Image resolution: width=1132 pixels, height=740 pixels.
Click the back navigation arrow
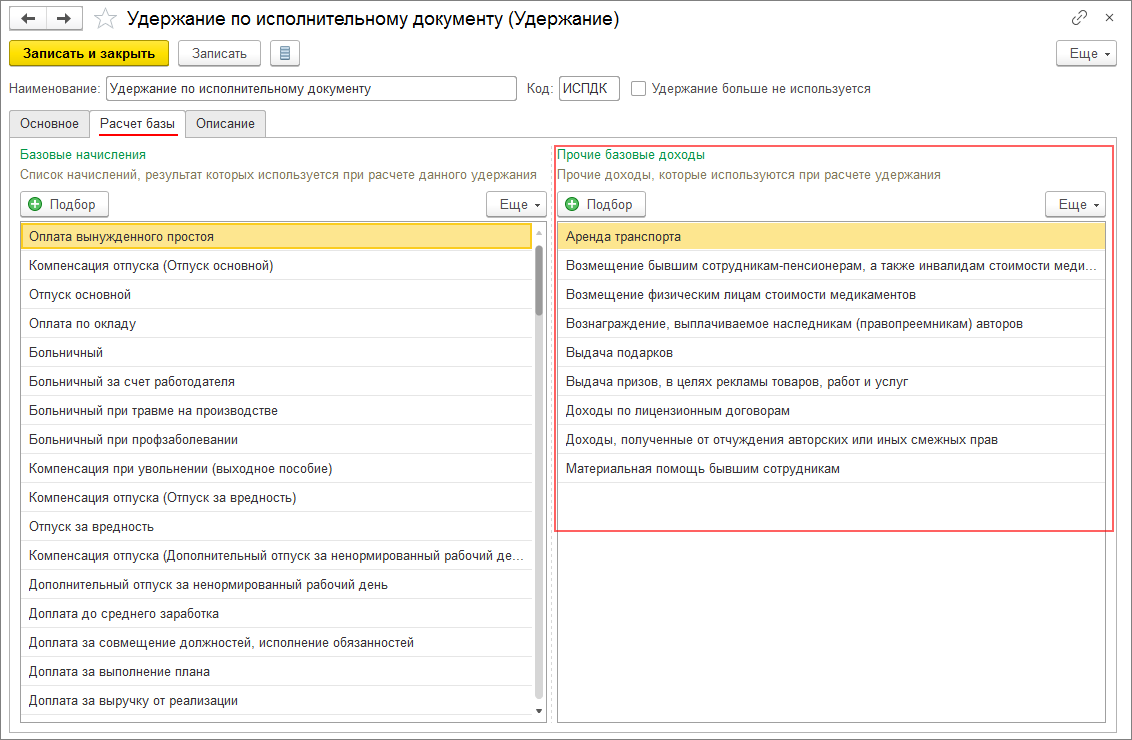[x=29, y=19]
